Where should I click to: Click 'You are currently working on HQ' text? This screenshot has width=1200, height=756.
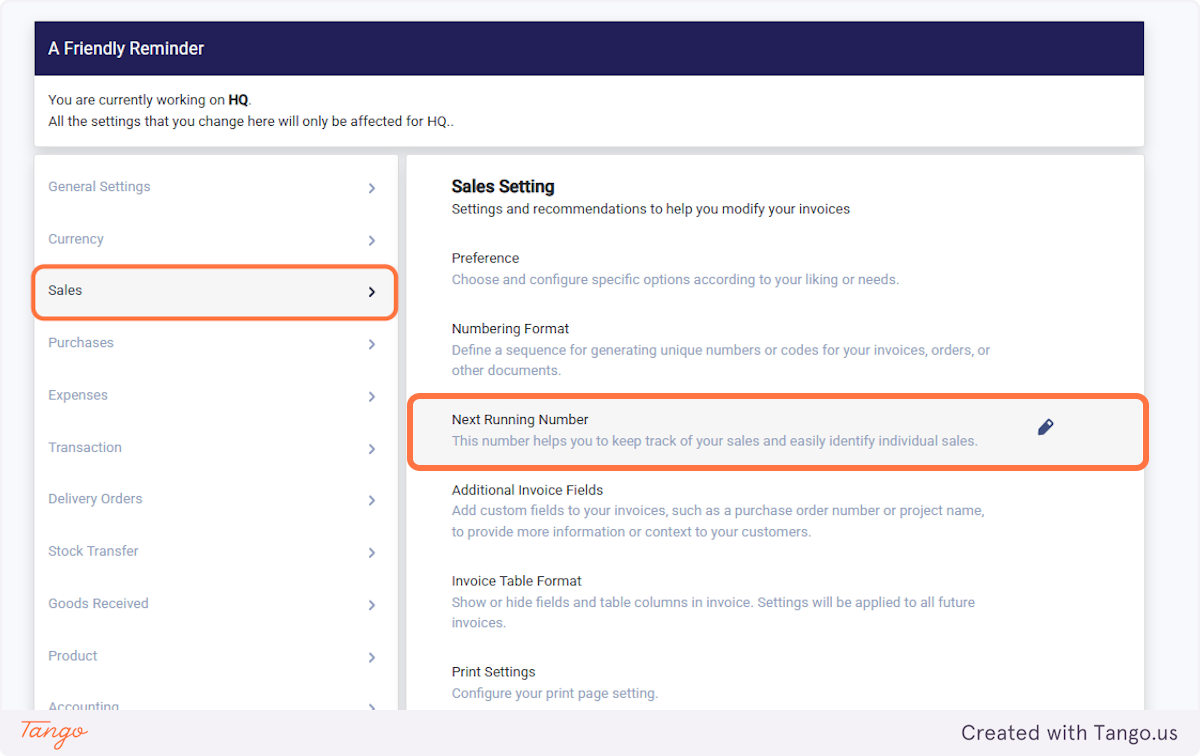150,100
